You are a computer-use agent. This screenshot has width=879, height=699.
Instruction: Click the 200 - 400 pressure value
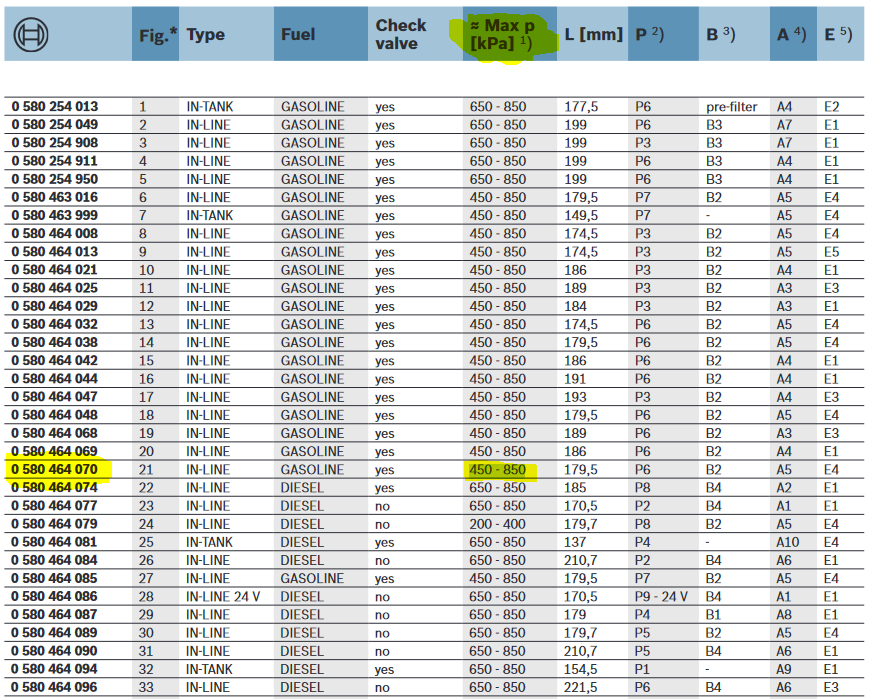498,524
